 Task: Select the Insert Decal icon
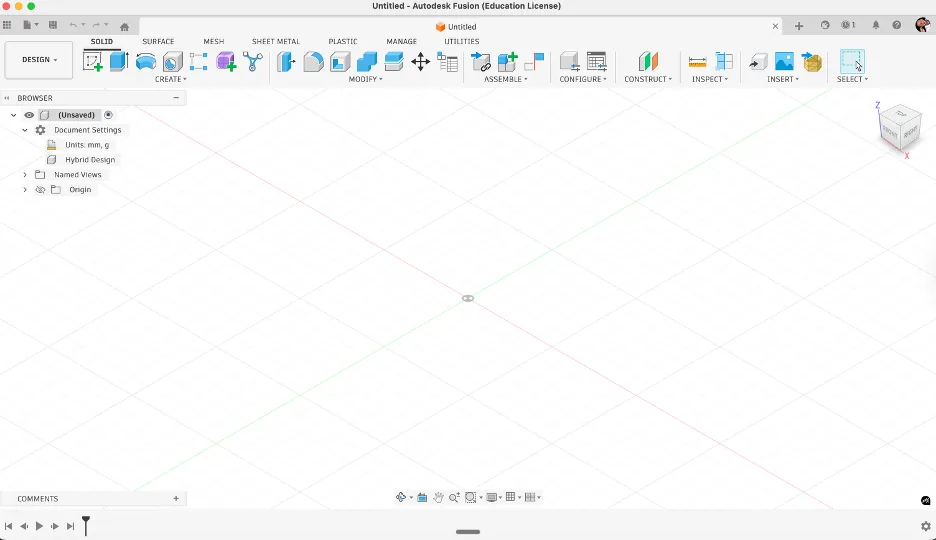click(x=812, y=61)
